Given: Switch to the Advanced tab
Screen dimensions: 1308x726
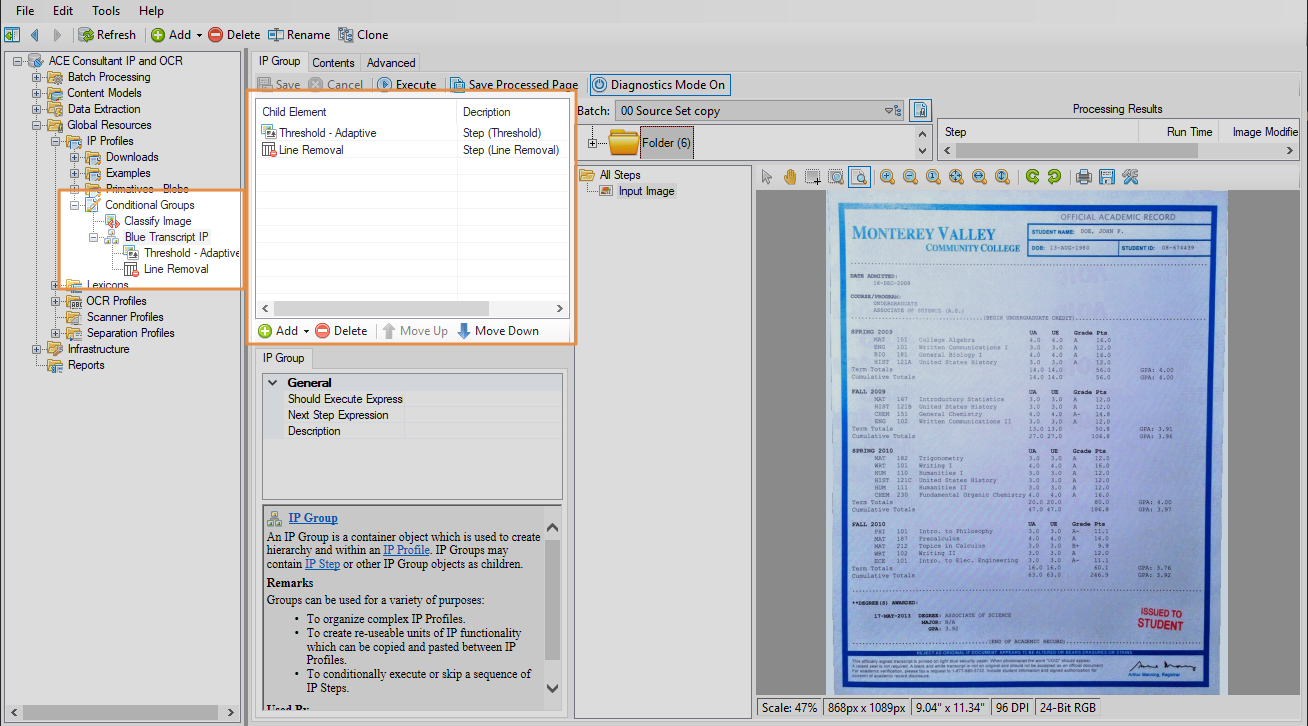Looking at the screenshot, I should (x=390, y=62).
